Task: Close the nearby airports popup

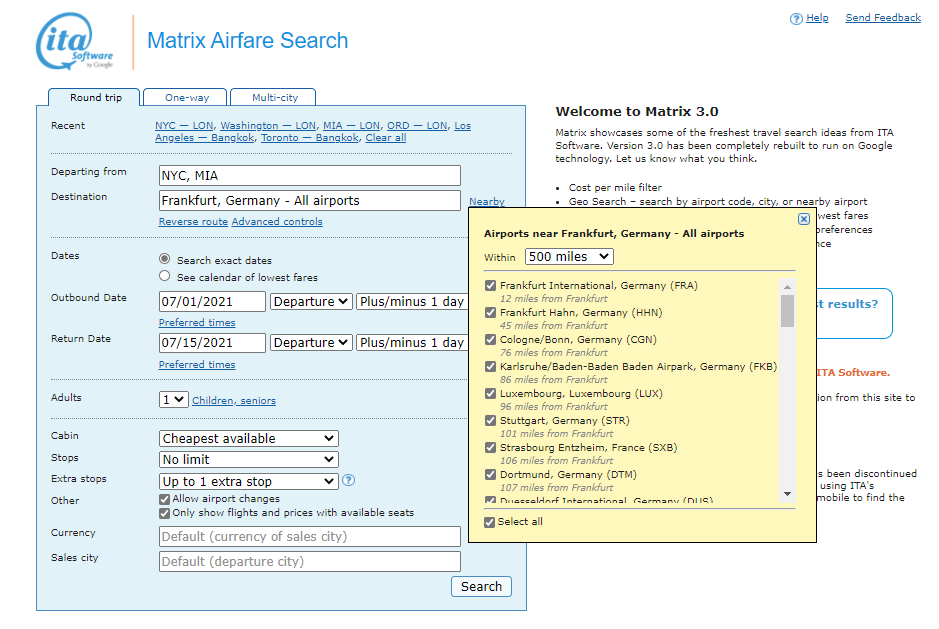Action: pos(804,219)
